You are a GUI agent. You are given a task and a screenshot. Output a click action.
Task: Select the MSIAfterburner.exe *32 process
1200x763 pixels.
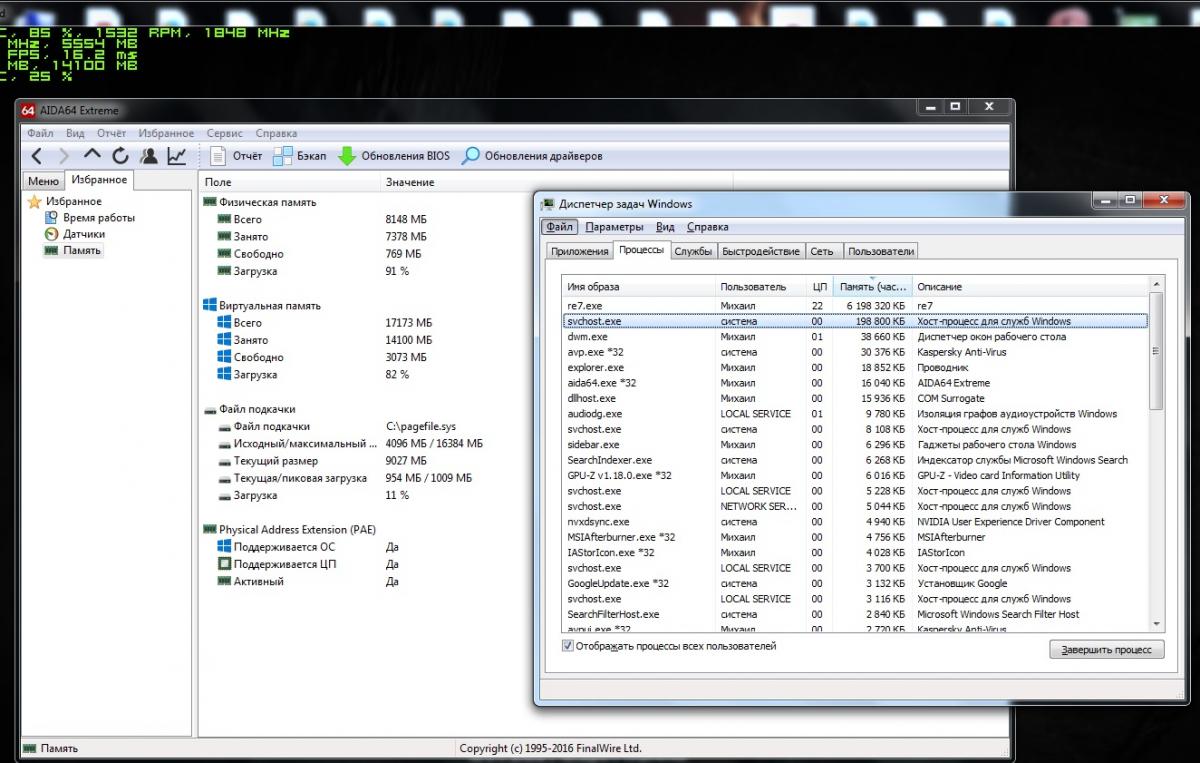click(x=855, y=537)
